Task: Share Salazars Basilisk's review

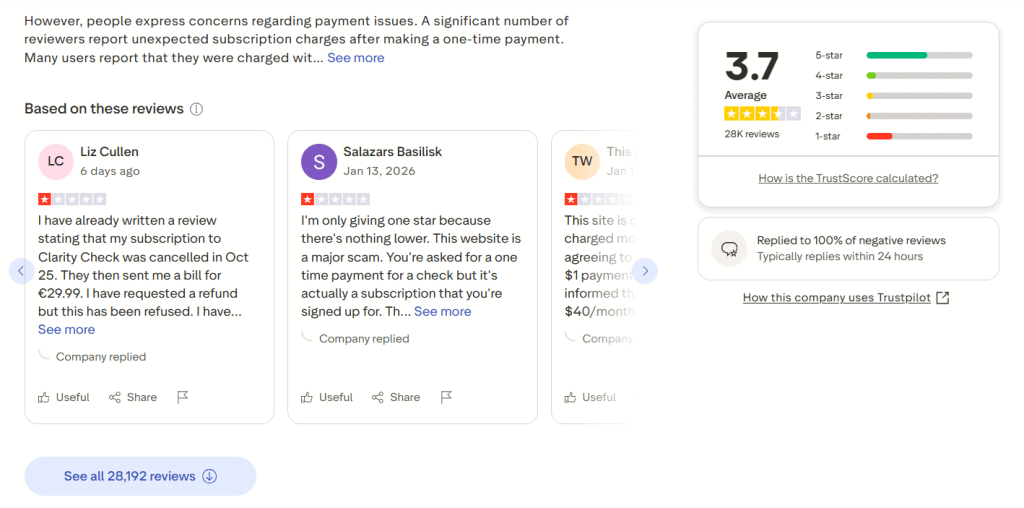Action: pos(396,397)
